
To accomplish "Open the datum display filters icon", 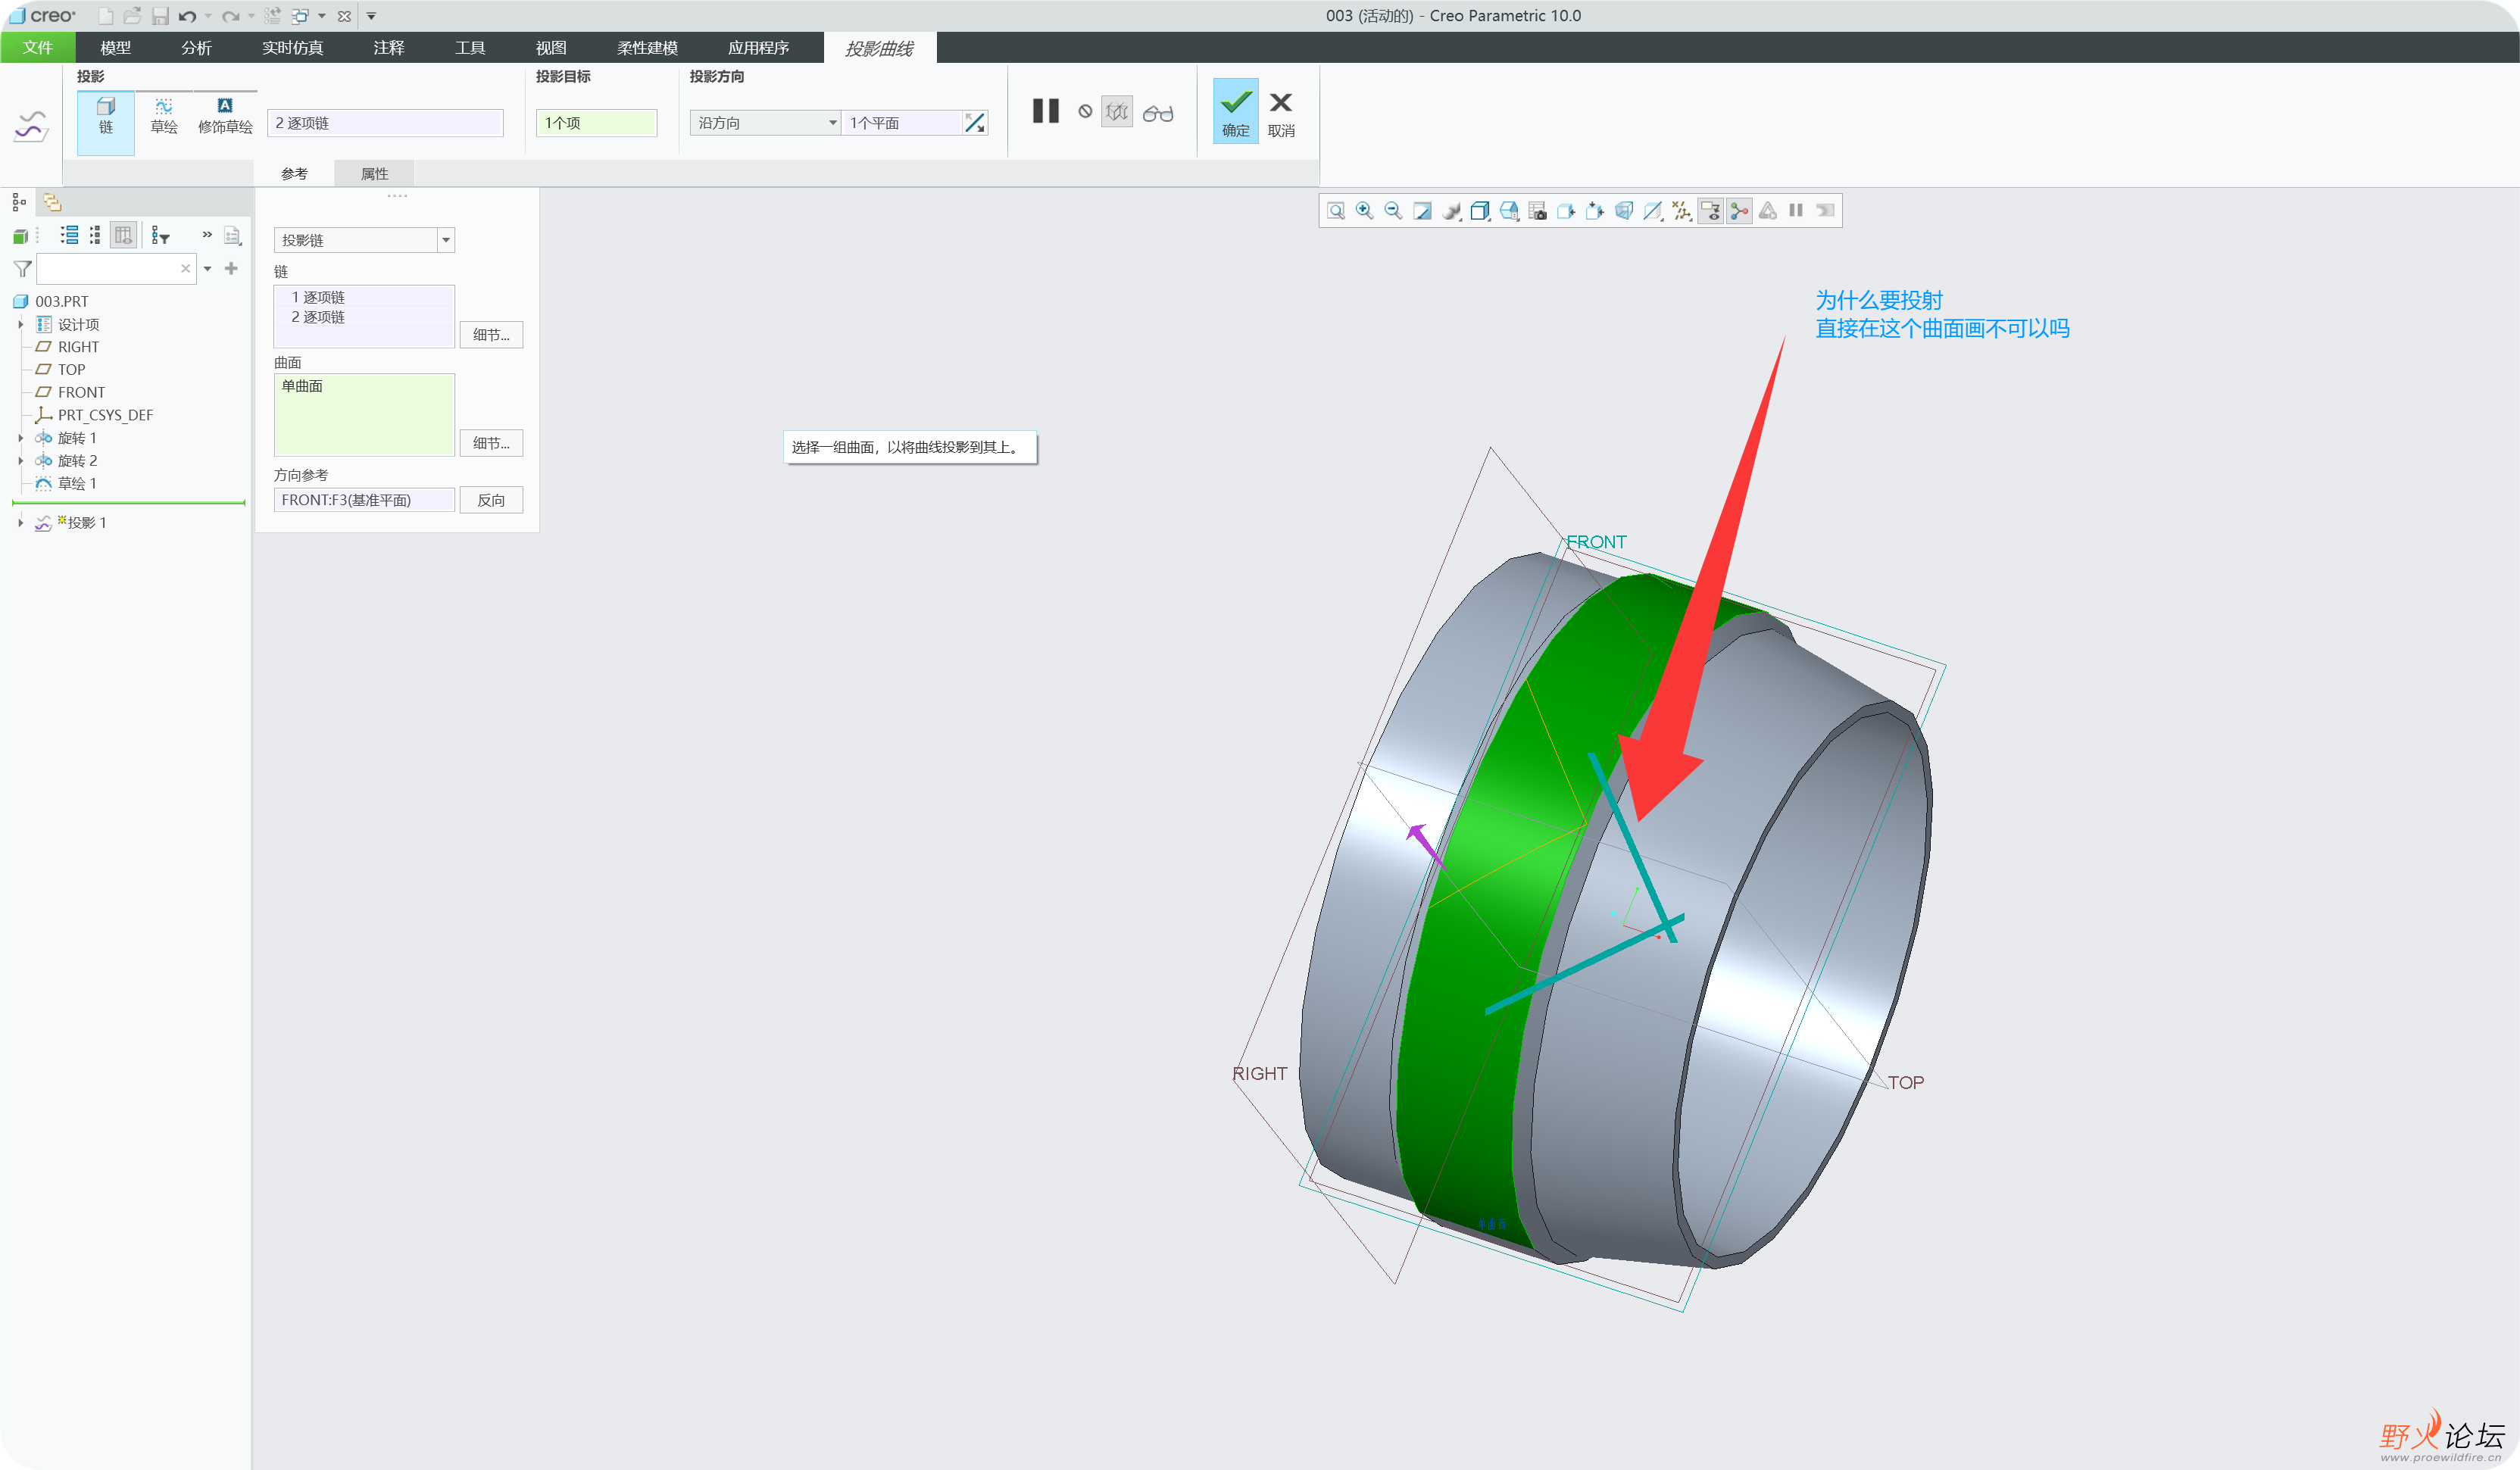I will [x=1682, y=211].
